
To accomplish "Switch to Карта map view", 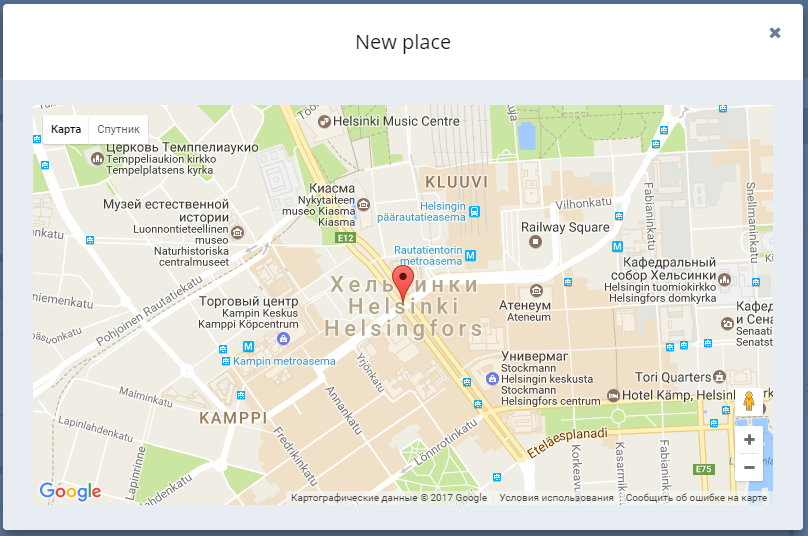I will (x=66, y=129).
